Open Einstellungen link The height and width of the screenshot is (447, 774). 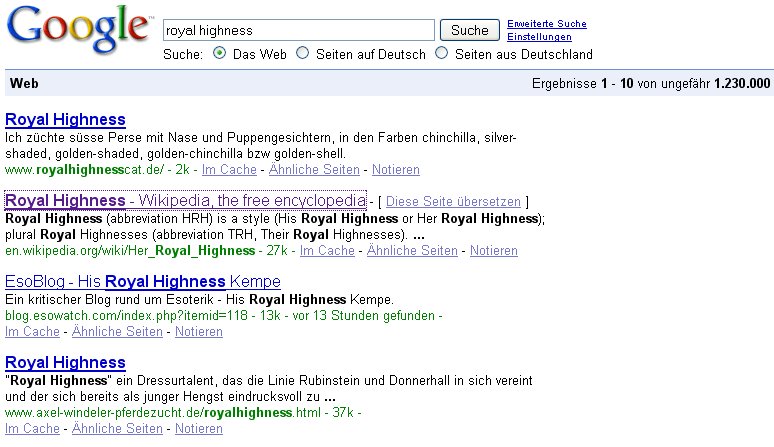[540, 37]
